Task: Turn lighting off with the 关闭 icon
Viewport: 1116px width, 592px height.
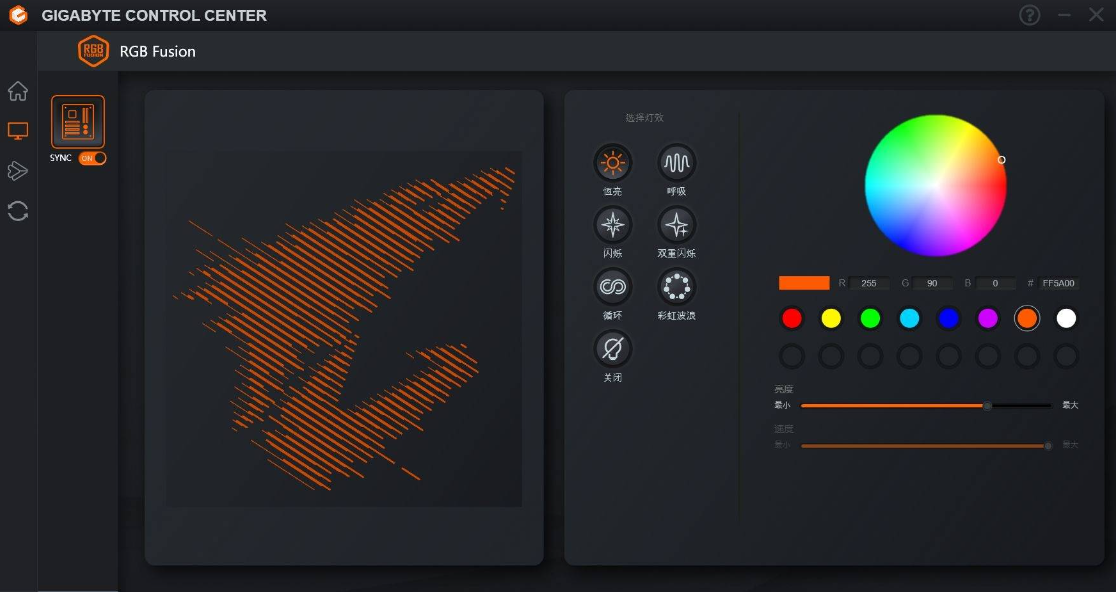Action: (x=612, y=349)
